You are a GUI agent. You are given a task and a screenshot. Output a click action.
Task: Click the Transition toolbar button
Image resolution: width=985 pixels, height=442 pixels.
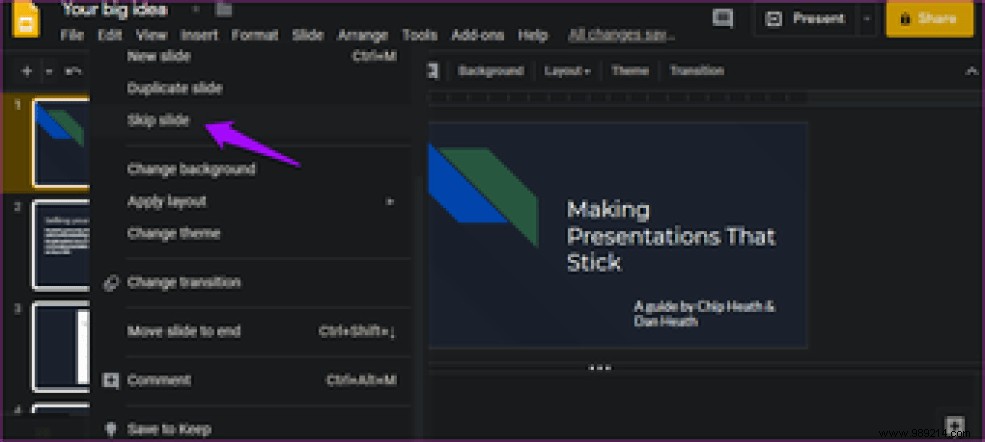click(697, 71)
